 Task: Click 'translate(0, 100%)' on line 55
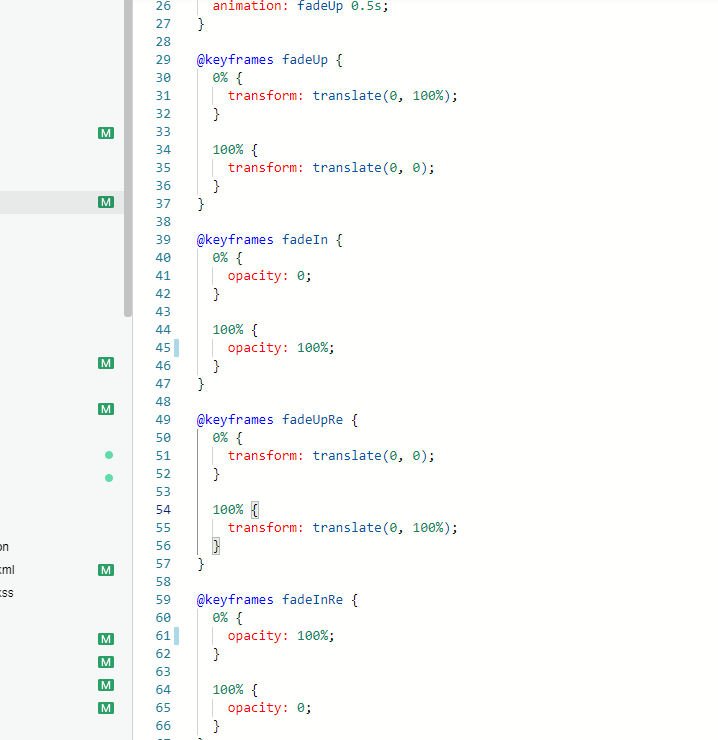(x=380, y=528)
